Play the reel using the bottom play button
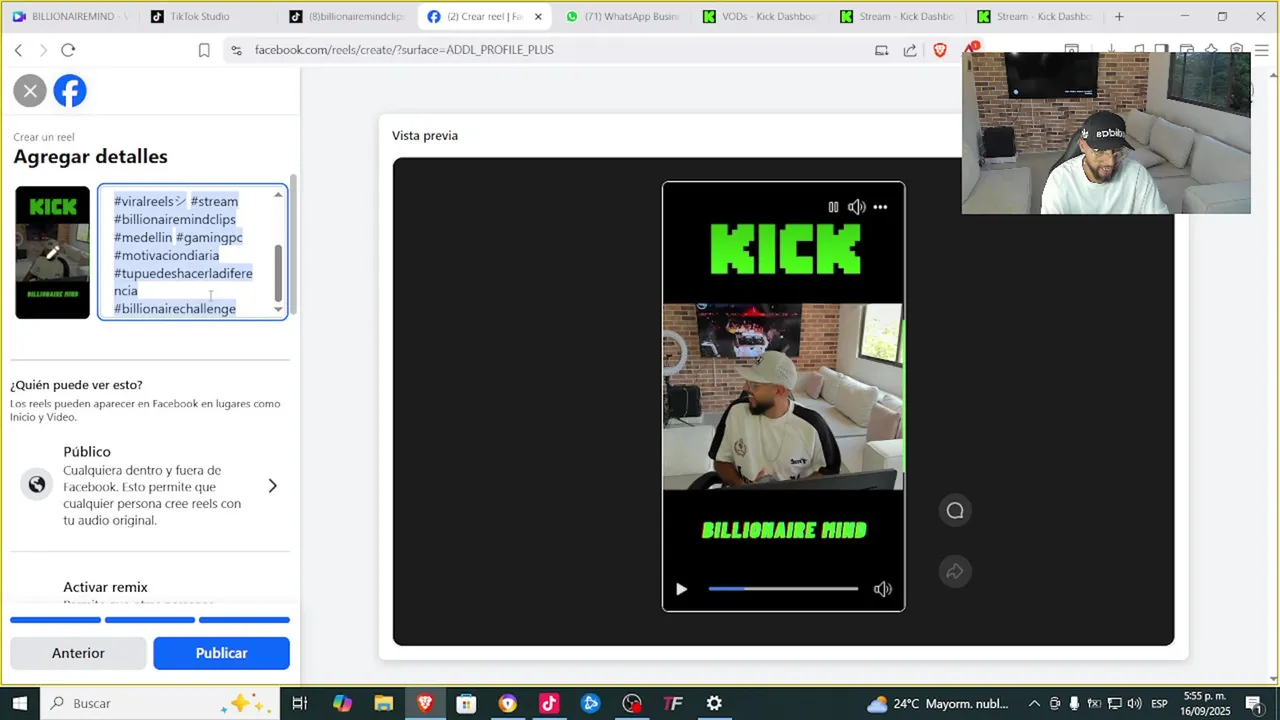The width and height of the screenshot is (1280, 720). [x=681, y=589]
